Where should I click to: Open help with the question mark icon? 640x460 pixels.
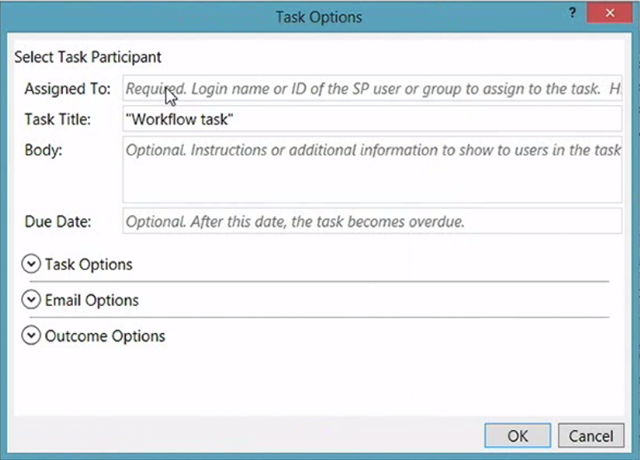572,13
